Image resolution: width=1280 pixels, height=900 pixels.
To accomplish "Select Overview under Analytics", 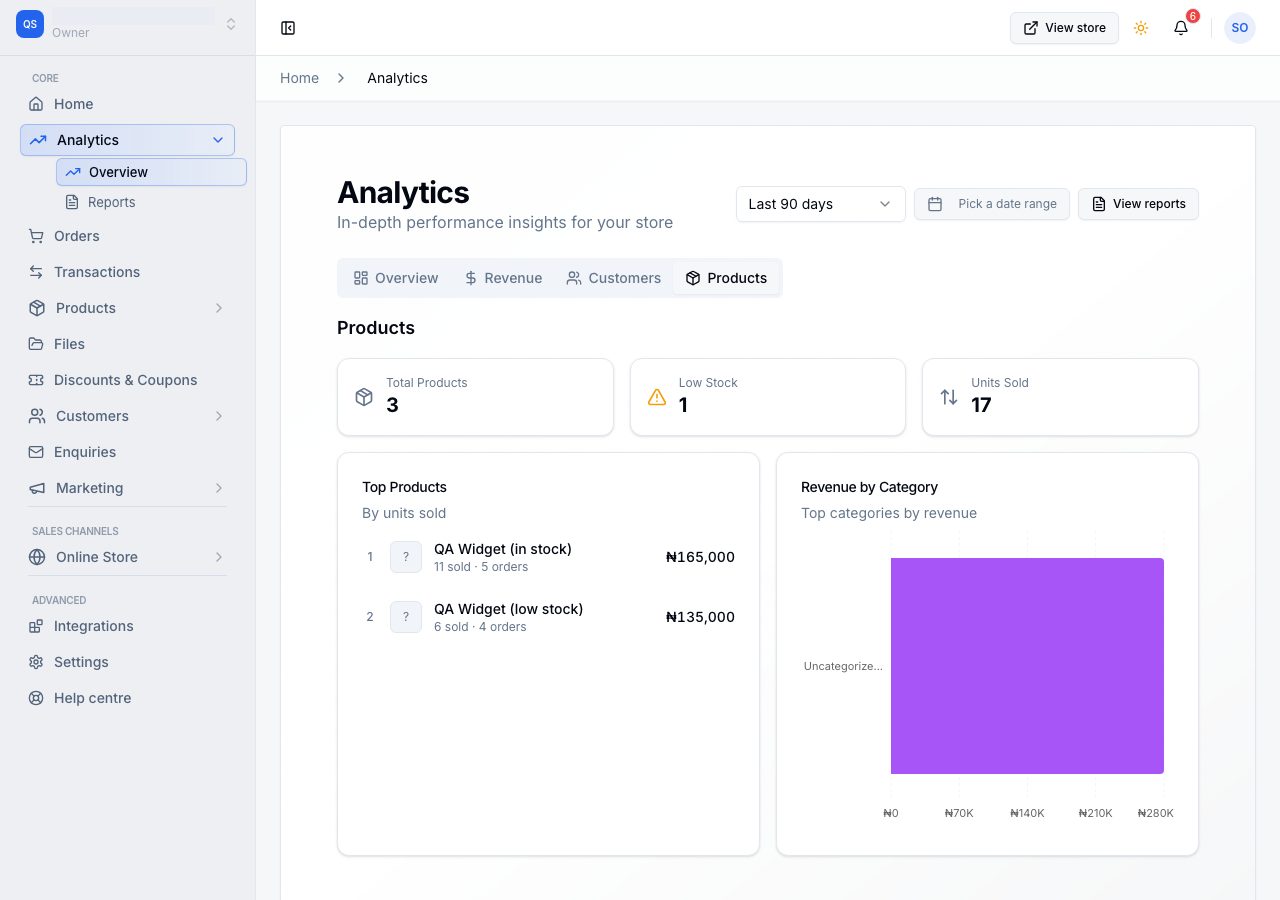I will 151,172.
